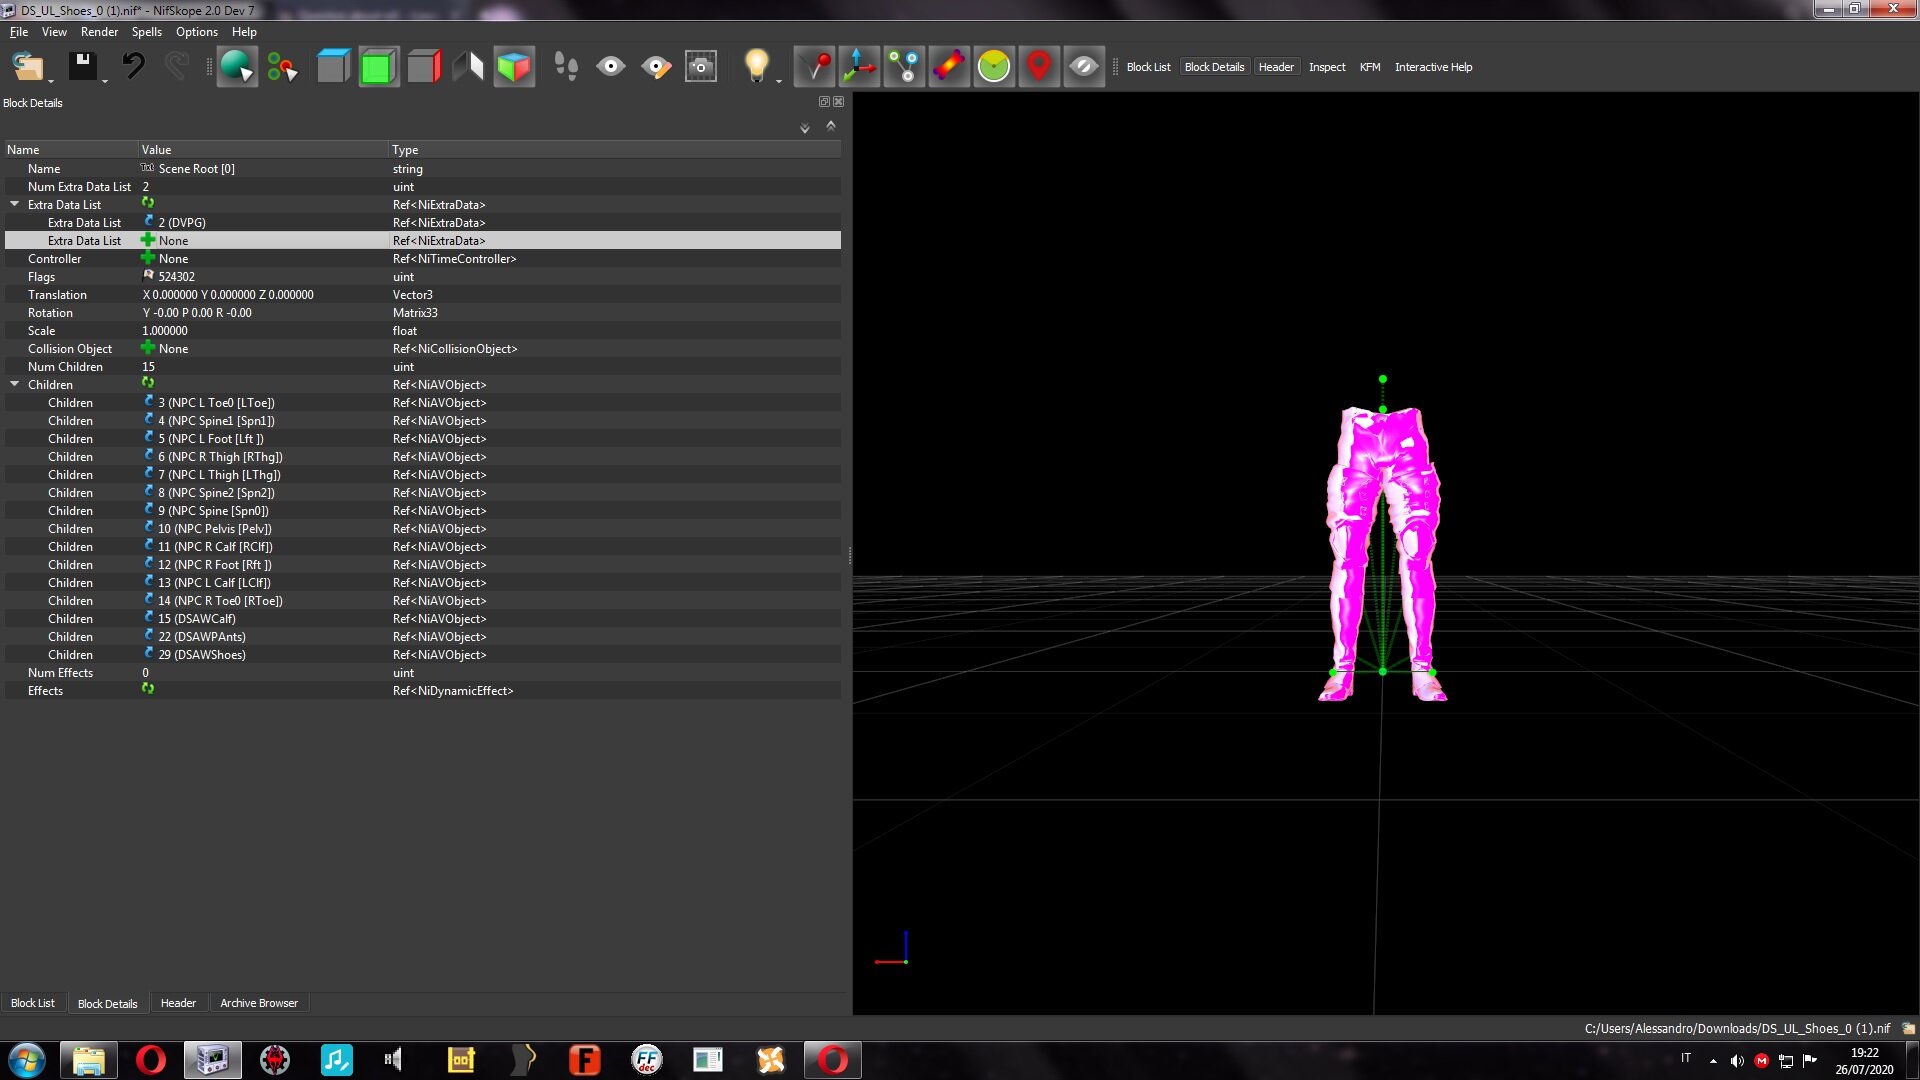Open the View menu
Image resolution: width=1920 pixels, height=1080 pixels.
coord(54,32)
